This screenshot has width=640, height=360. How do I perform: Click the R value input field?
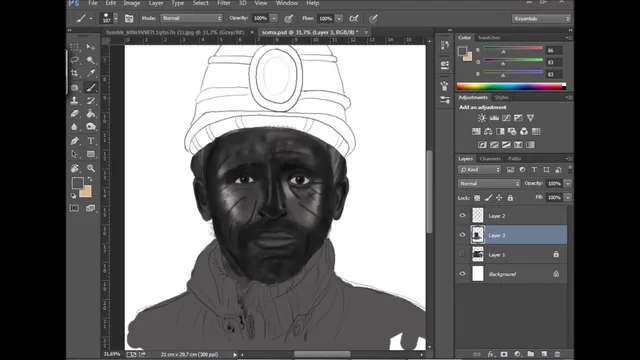click(554, 51)
